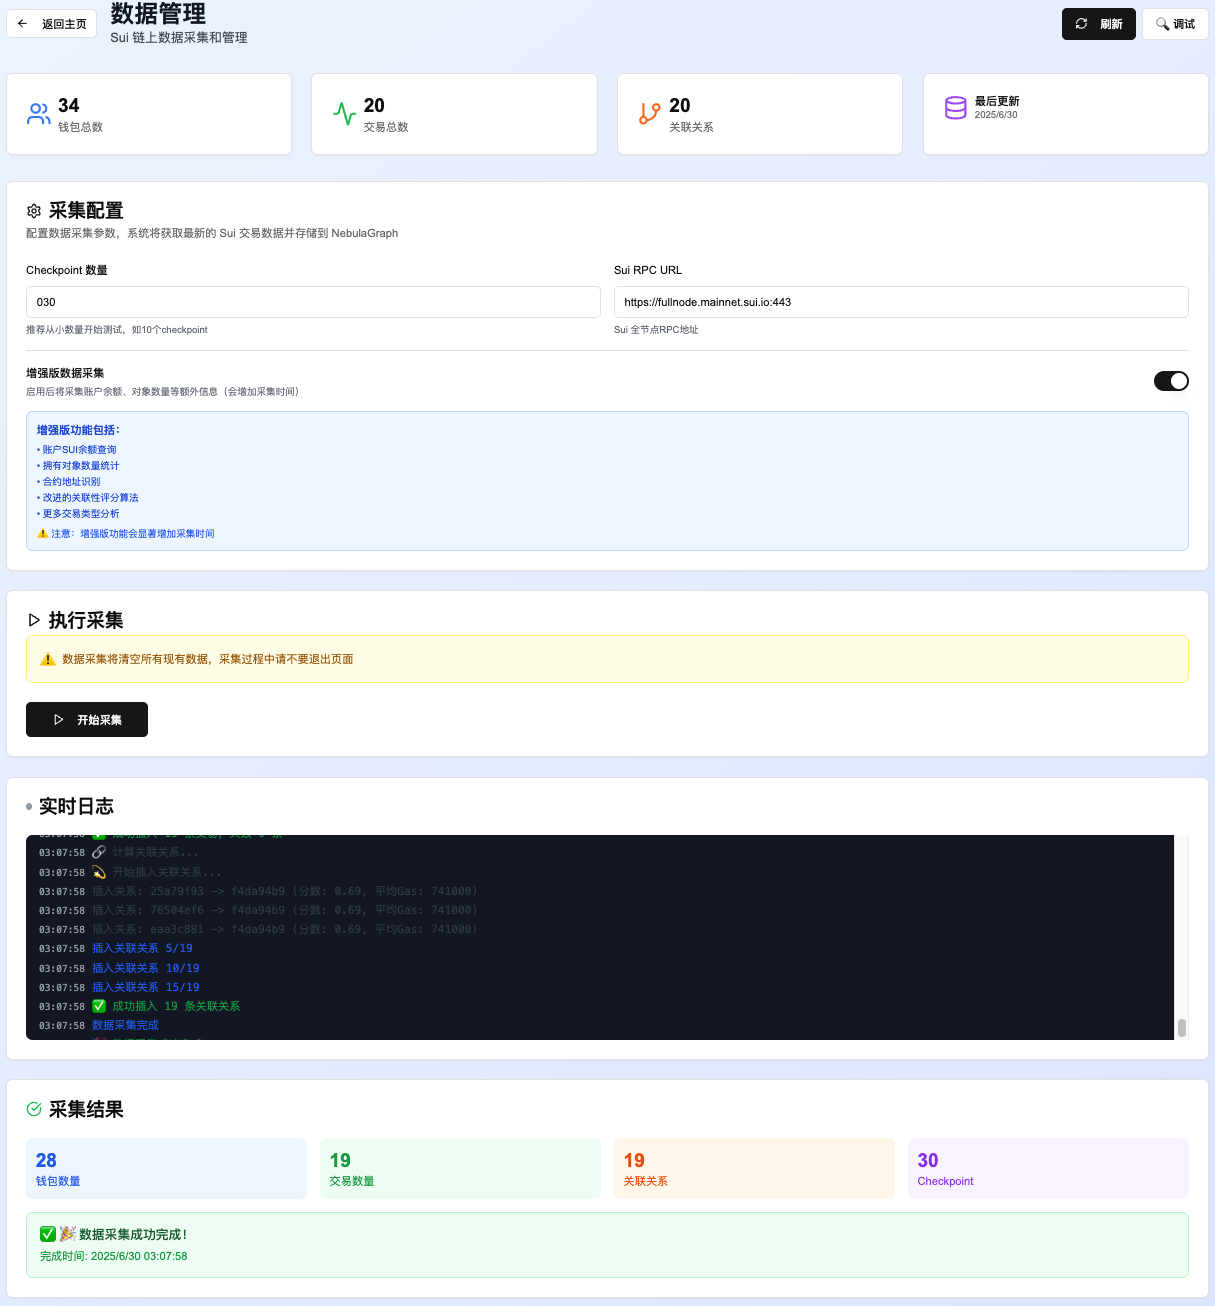Click the warning triangle in yellow alert
The height and width of the screenshot is (1306, 1215).
pyautogui.click(x=47, y=659)
